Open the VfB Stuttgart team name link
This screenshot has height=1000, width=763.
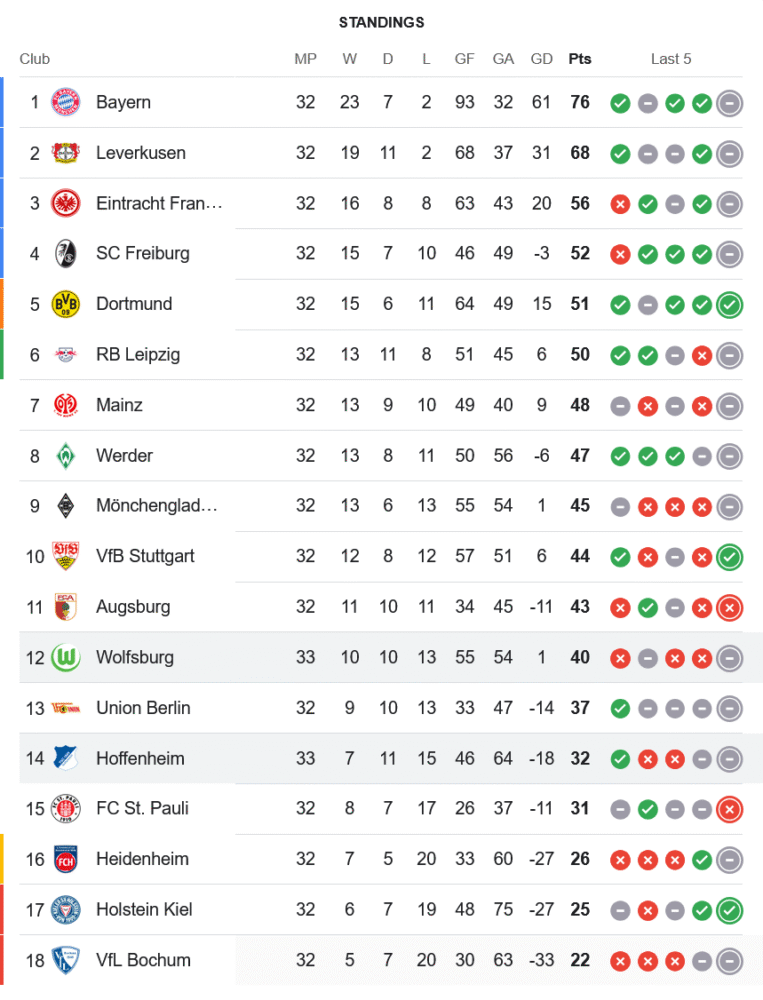pyautogui.click(x=145, y=556)
